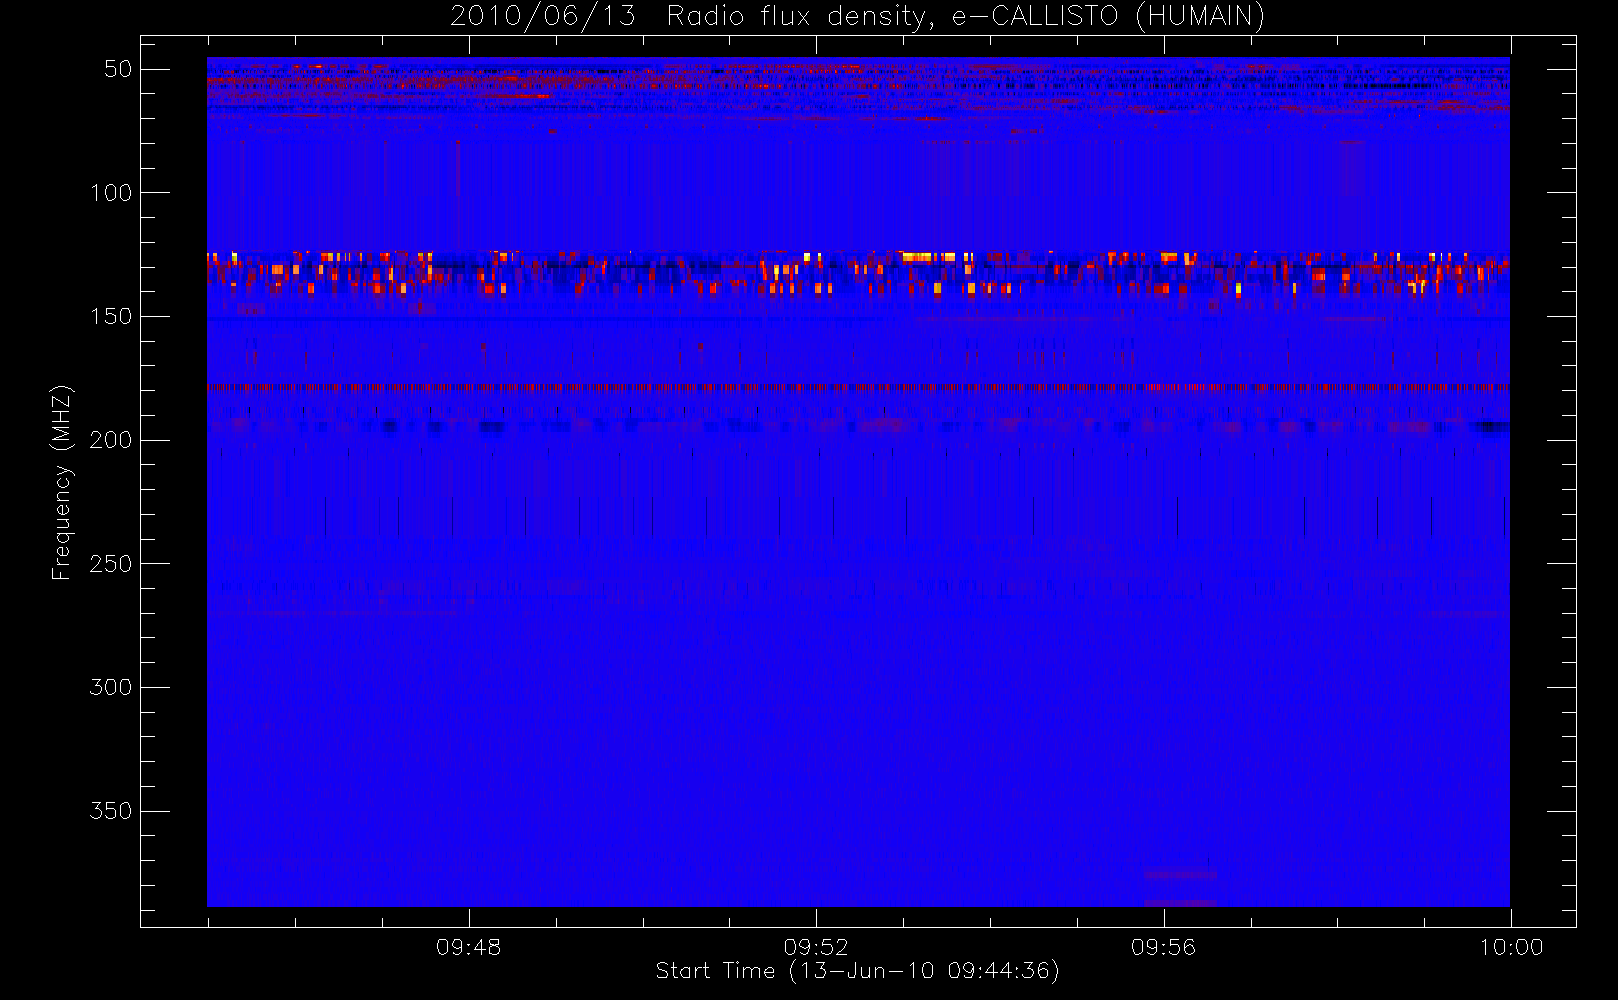1618x1000 pixels.
Task: Click the 300 MHz frequency tick label
Action: 111,688
